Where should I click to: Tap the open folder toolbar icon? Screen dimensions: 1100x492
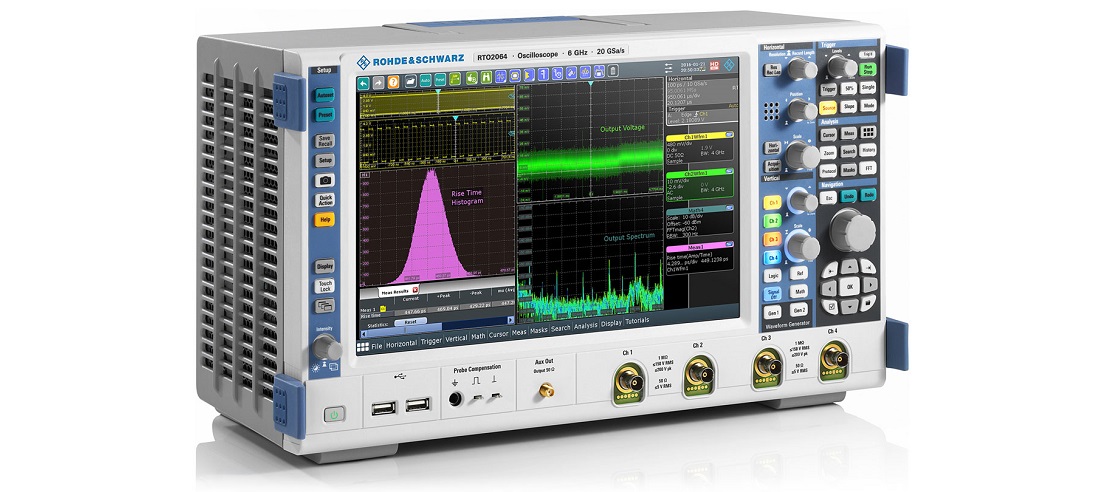click(x=410, y=81)
